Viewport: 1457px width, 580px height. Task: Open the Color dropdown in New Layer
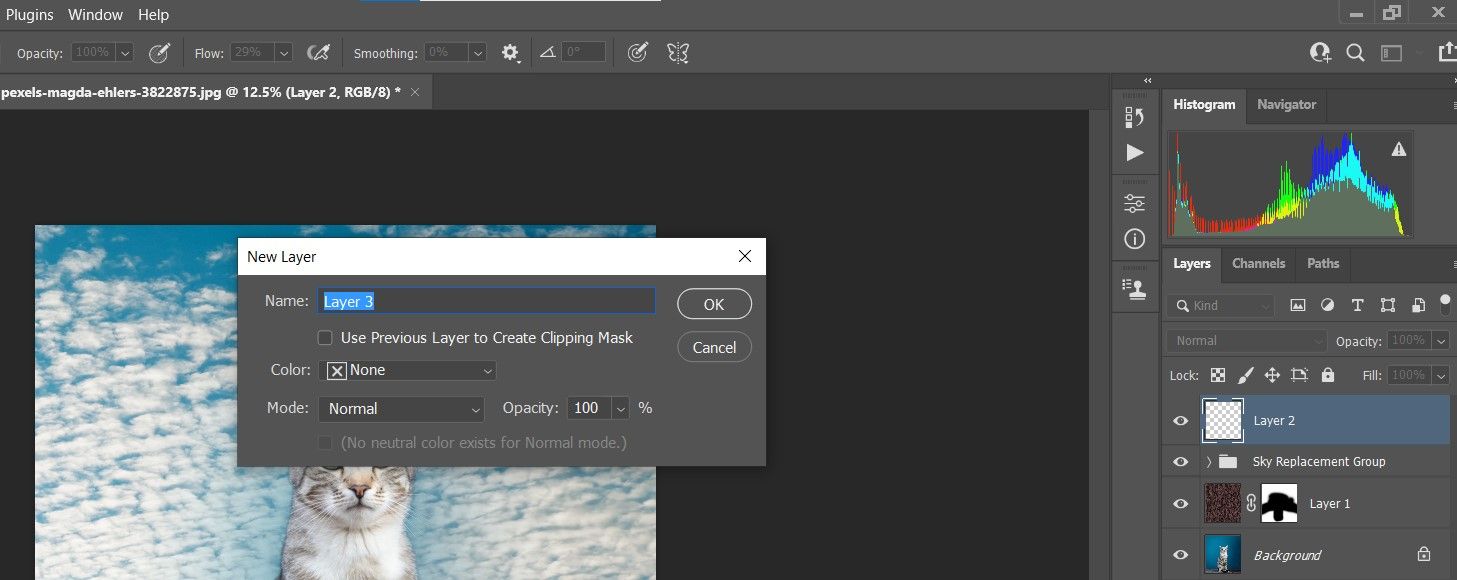pyautogui.click(x=407, y=370)
